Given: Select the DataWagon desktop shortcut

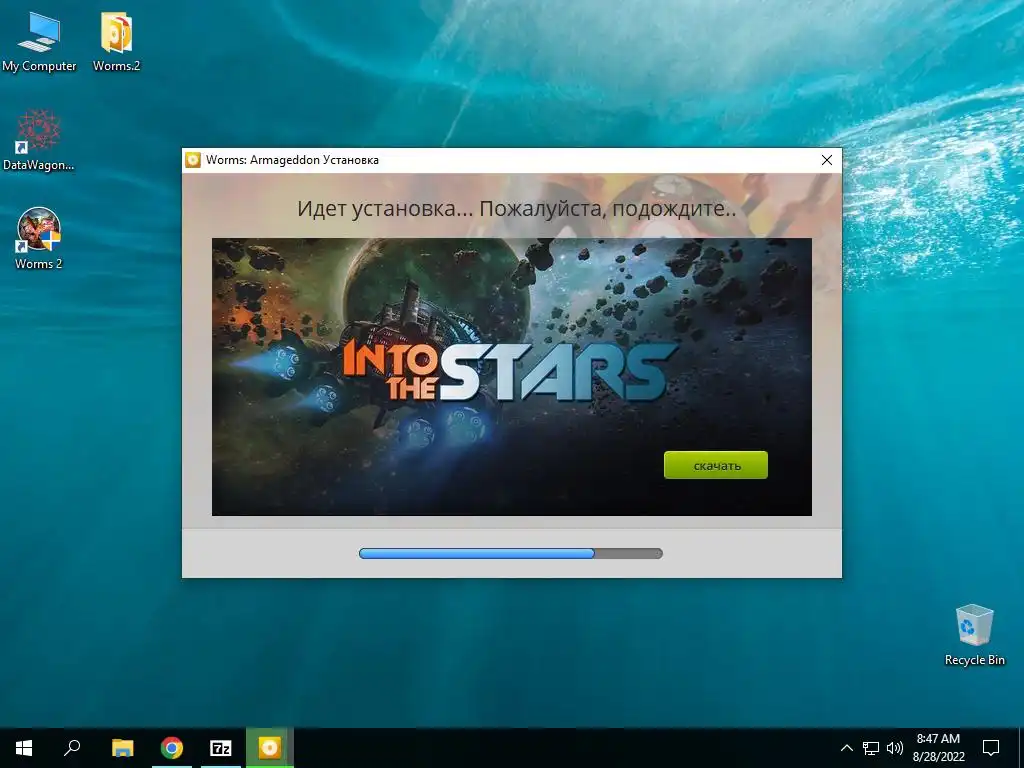Looking at the screenshot, I should point(39,140).
